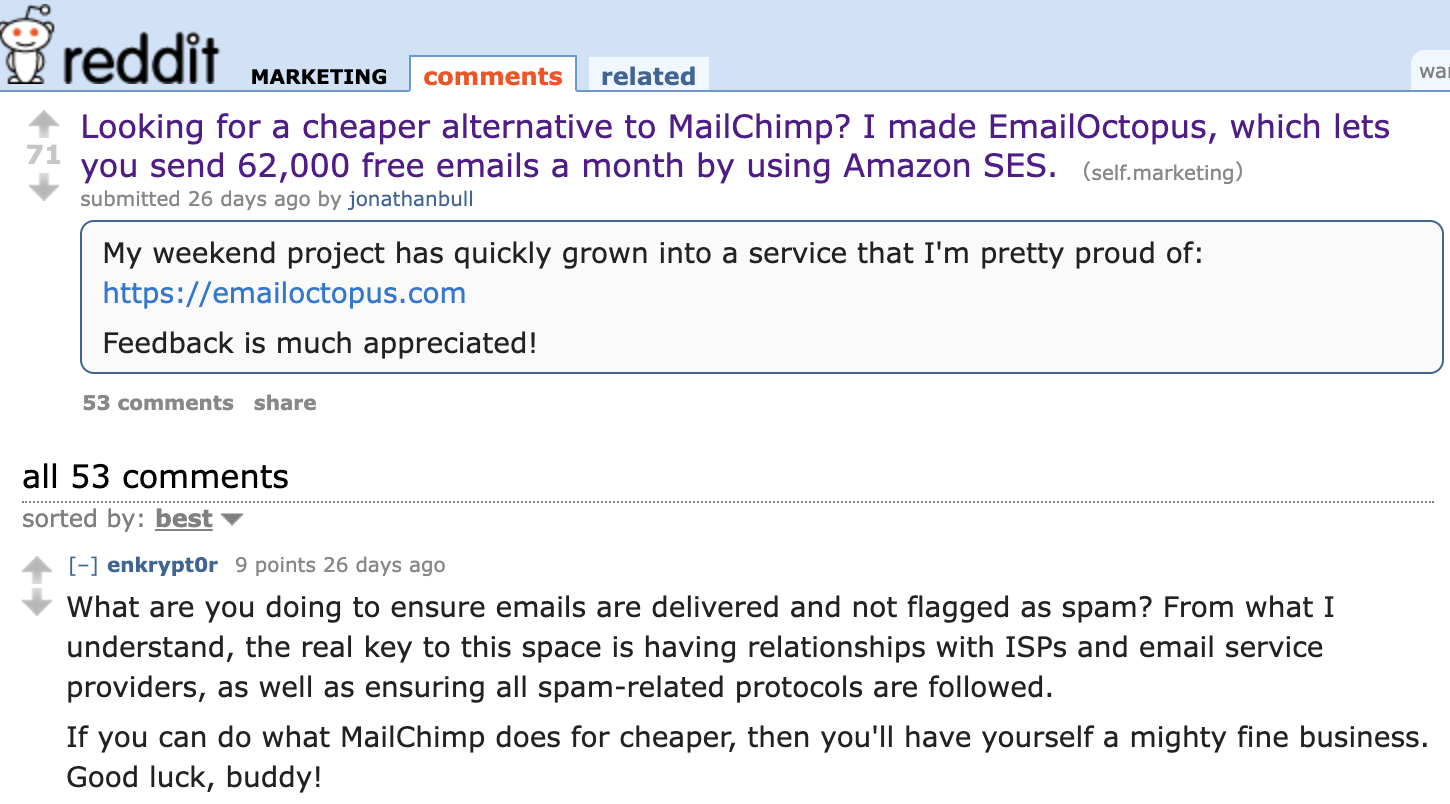Collapse enkrypt0r's comment thread
Viewport: 1450px width, 804px height.
(82, 565)
